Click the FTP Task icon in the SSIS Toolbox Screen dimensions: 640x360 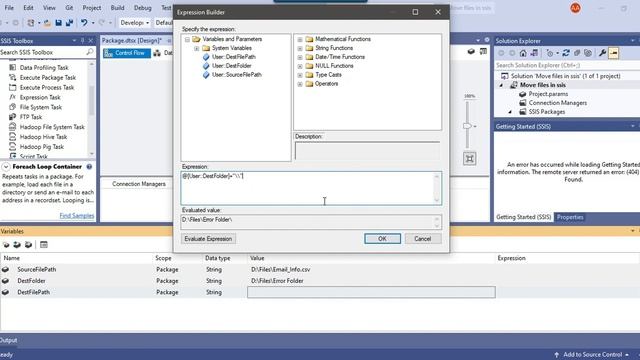(13, 117)
